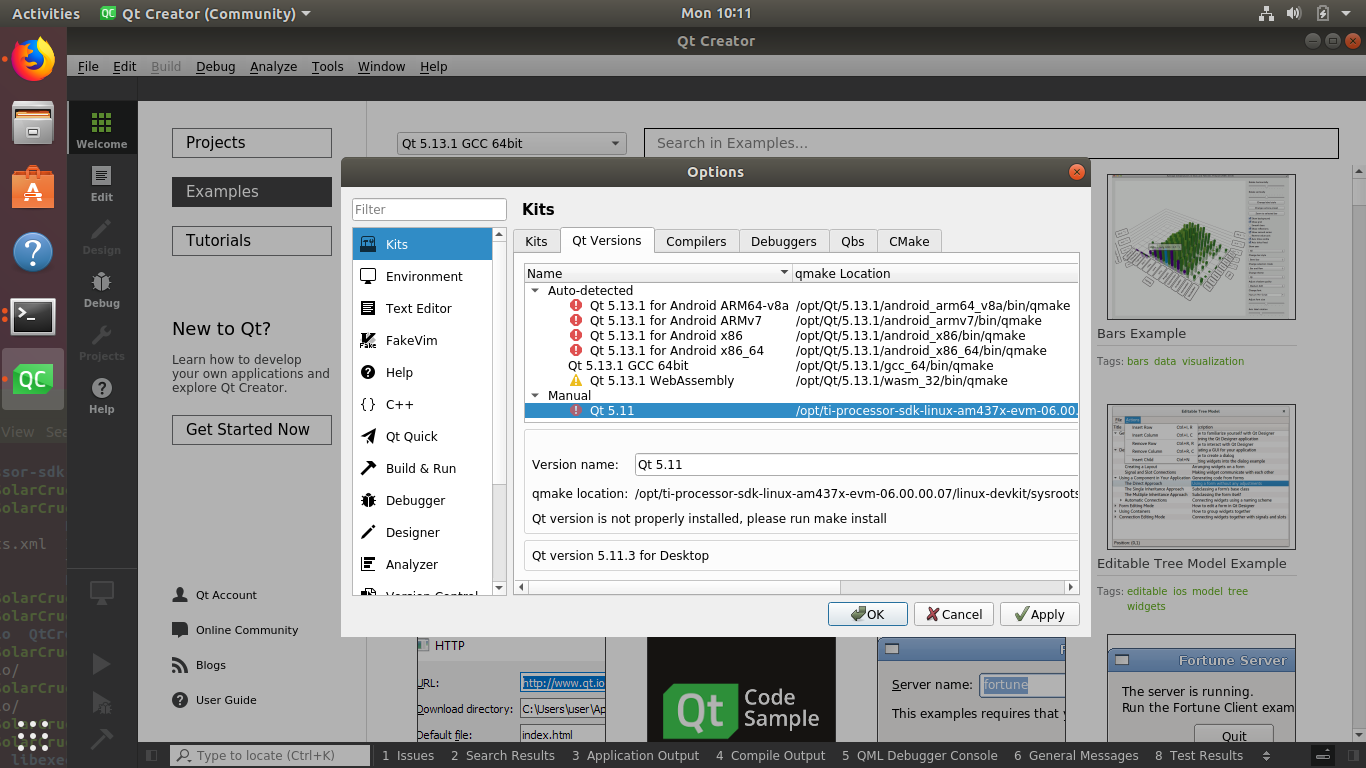Open Projects mode wrench icon
This screenshot has height=768, width=1366.
pos(102,341)
